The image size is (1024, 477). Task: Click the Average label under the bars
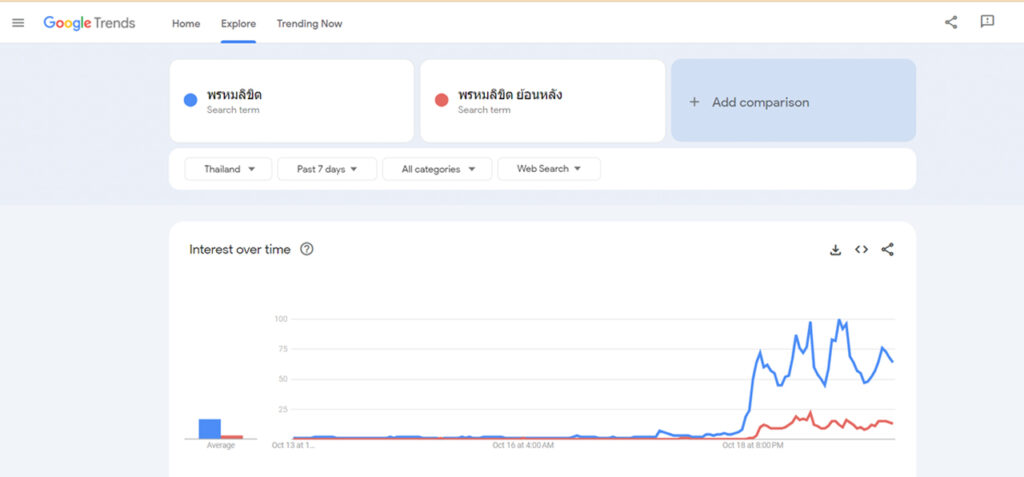coord(221,446)
